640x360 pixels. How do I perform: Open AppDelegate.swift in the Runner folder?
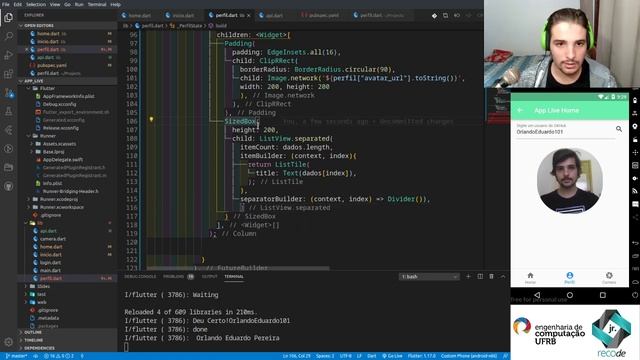[x=62, y=160]
